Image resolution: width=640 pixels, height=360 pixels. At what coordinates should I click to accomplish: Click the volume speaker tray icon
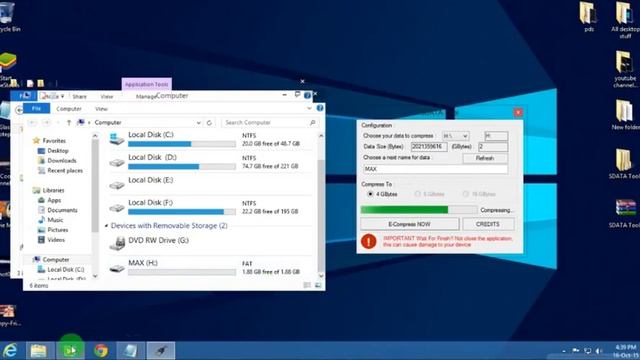pyautogui.click(x=598, y=351)
